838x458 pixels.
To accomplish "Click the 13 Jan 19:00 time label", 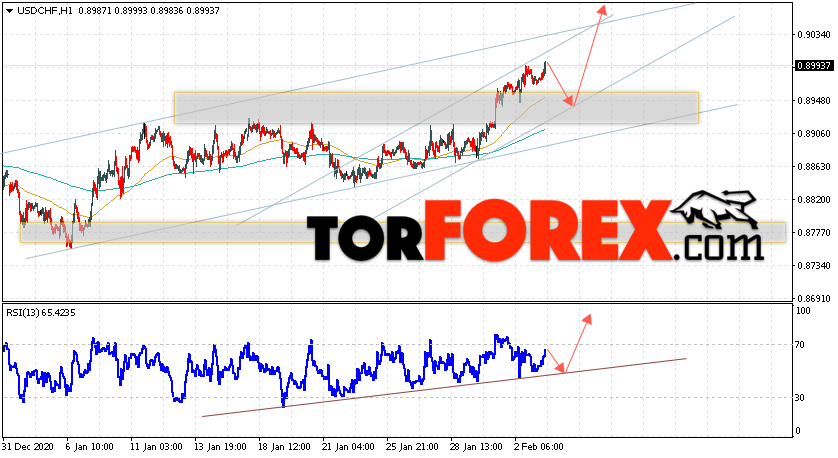I will point(220,447).
